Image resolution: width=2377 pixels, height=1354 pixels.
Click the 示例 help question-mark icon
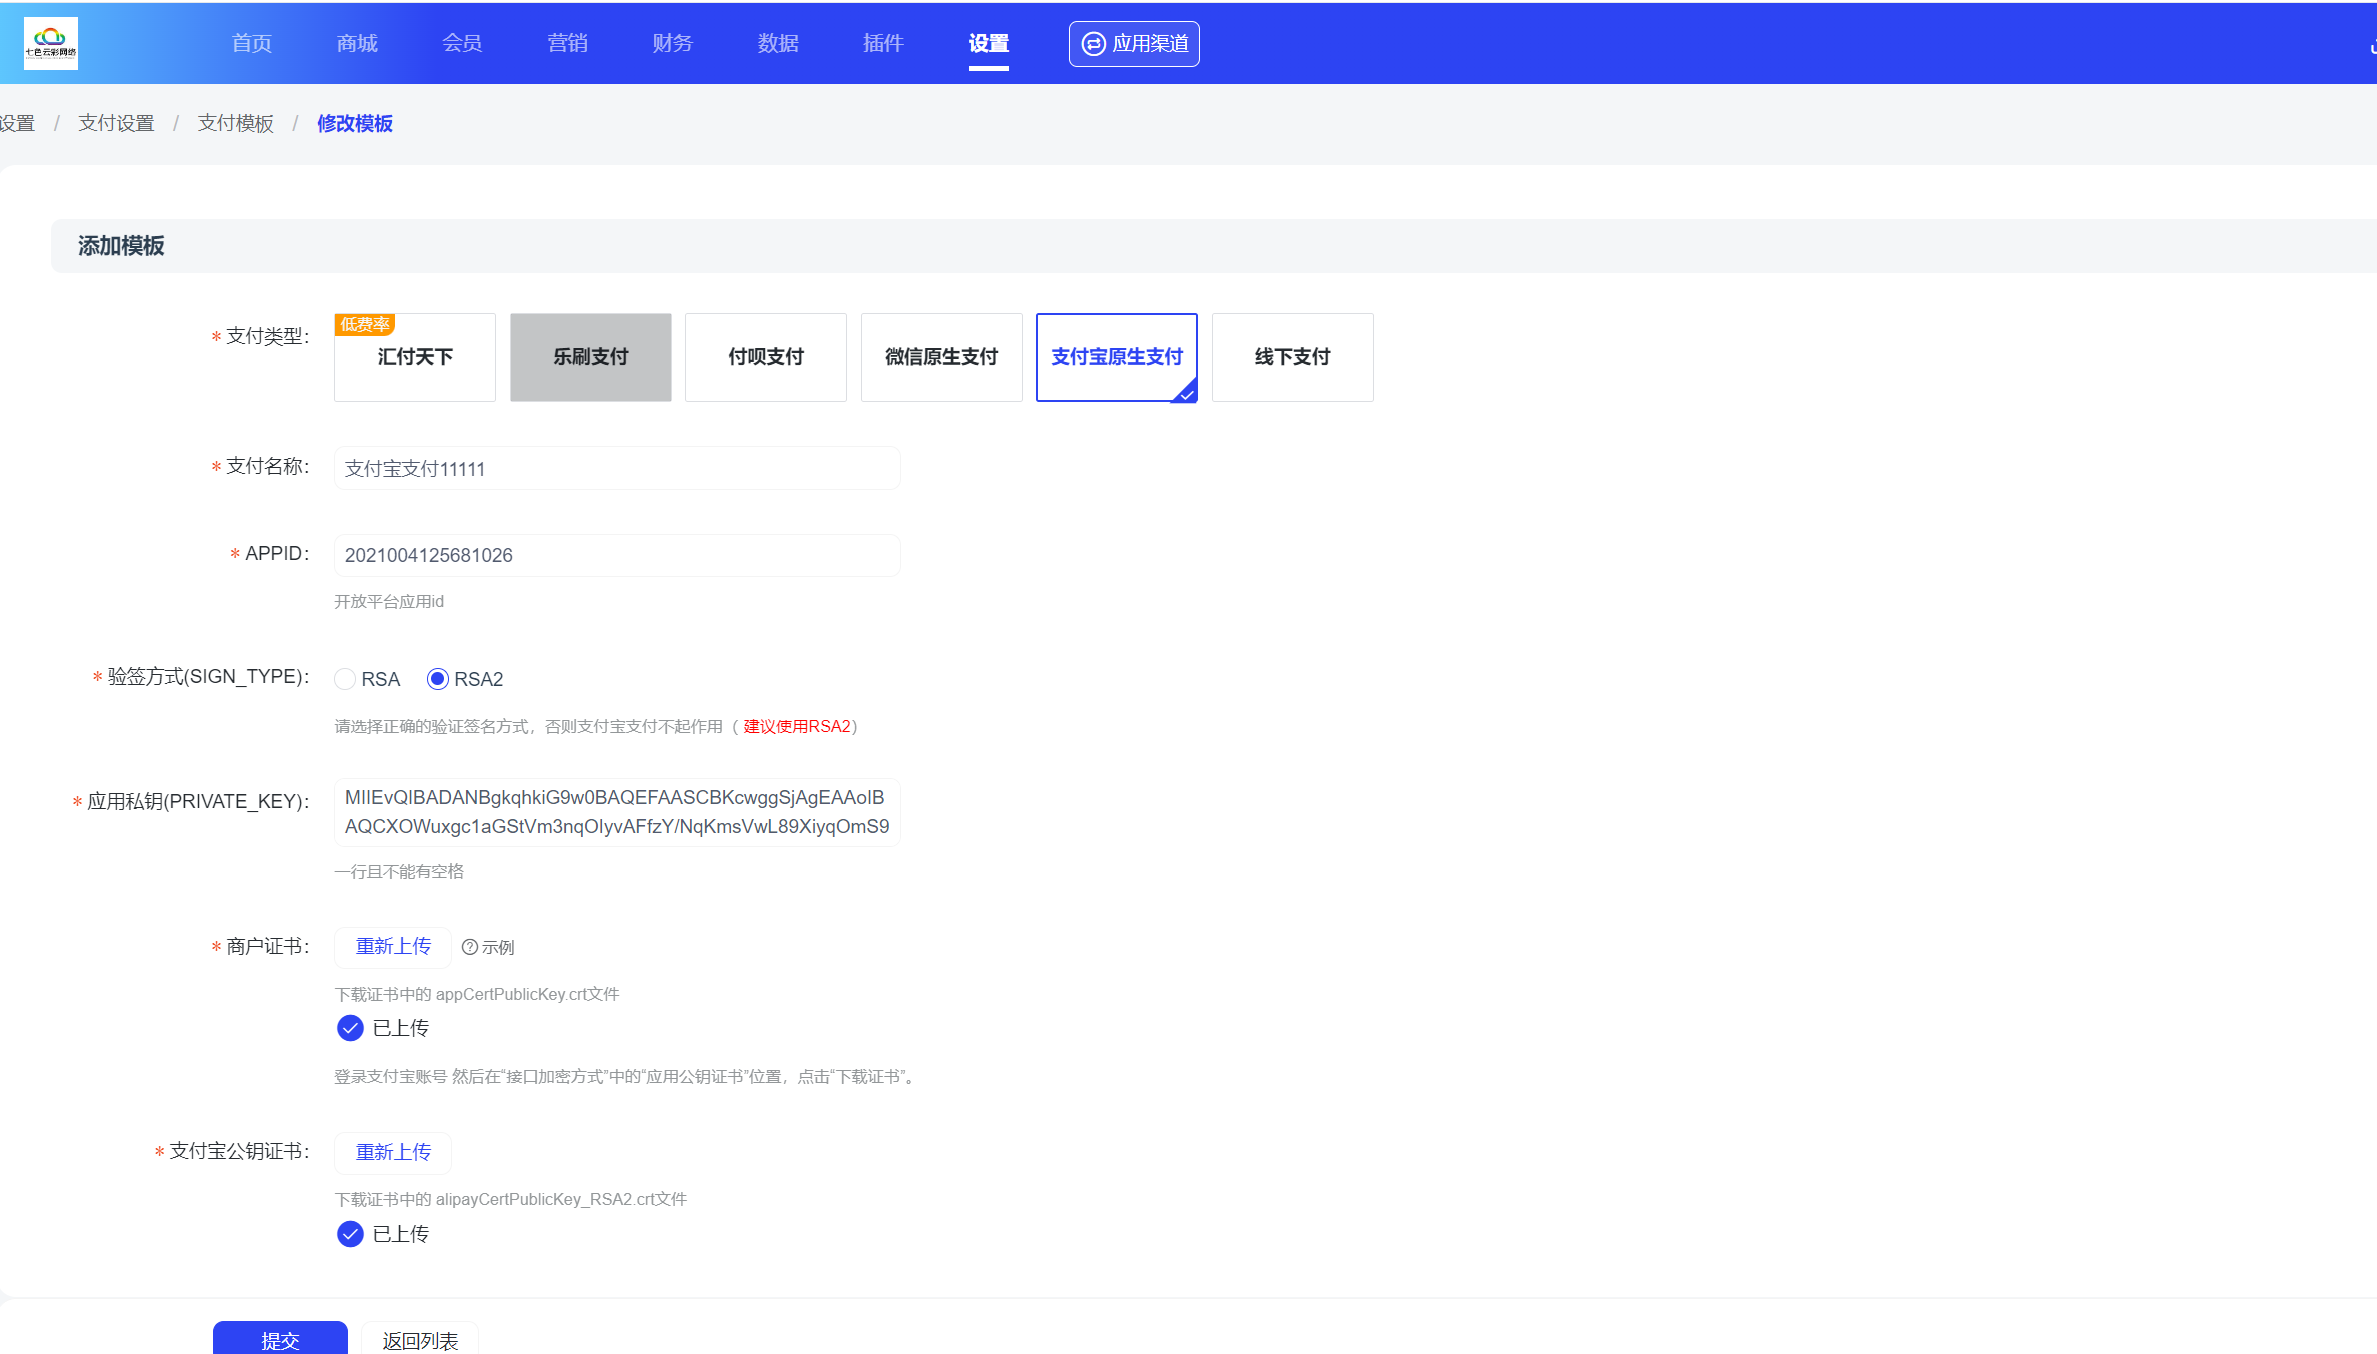(469, 947)
